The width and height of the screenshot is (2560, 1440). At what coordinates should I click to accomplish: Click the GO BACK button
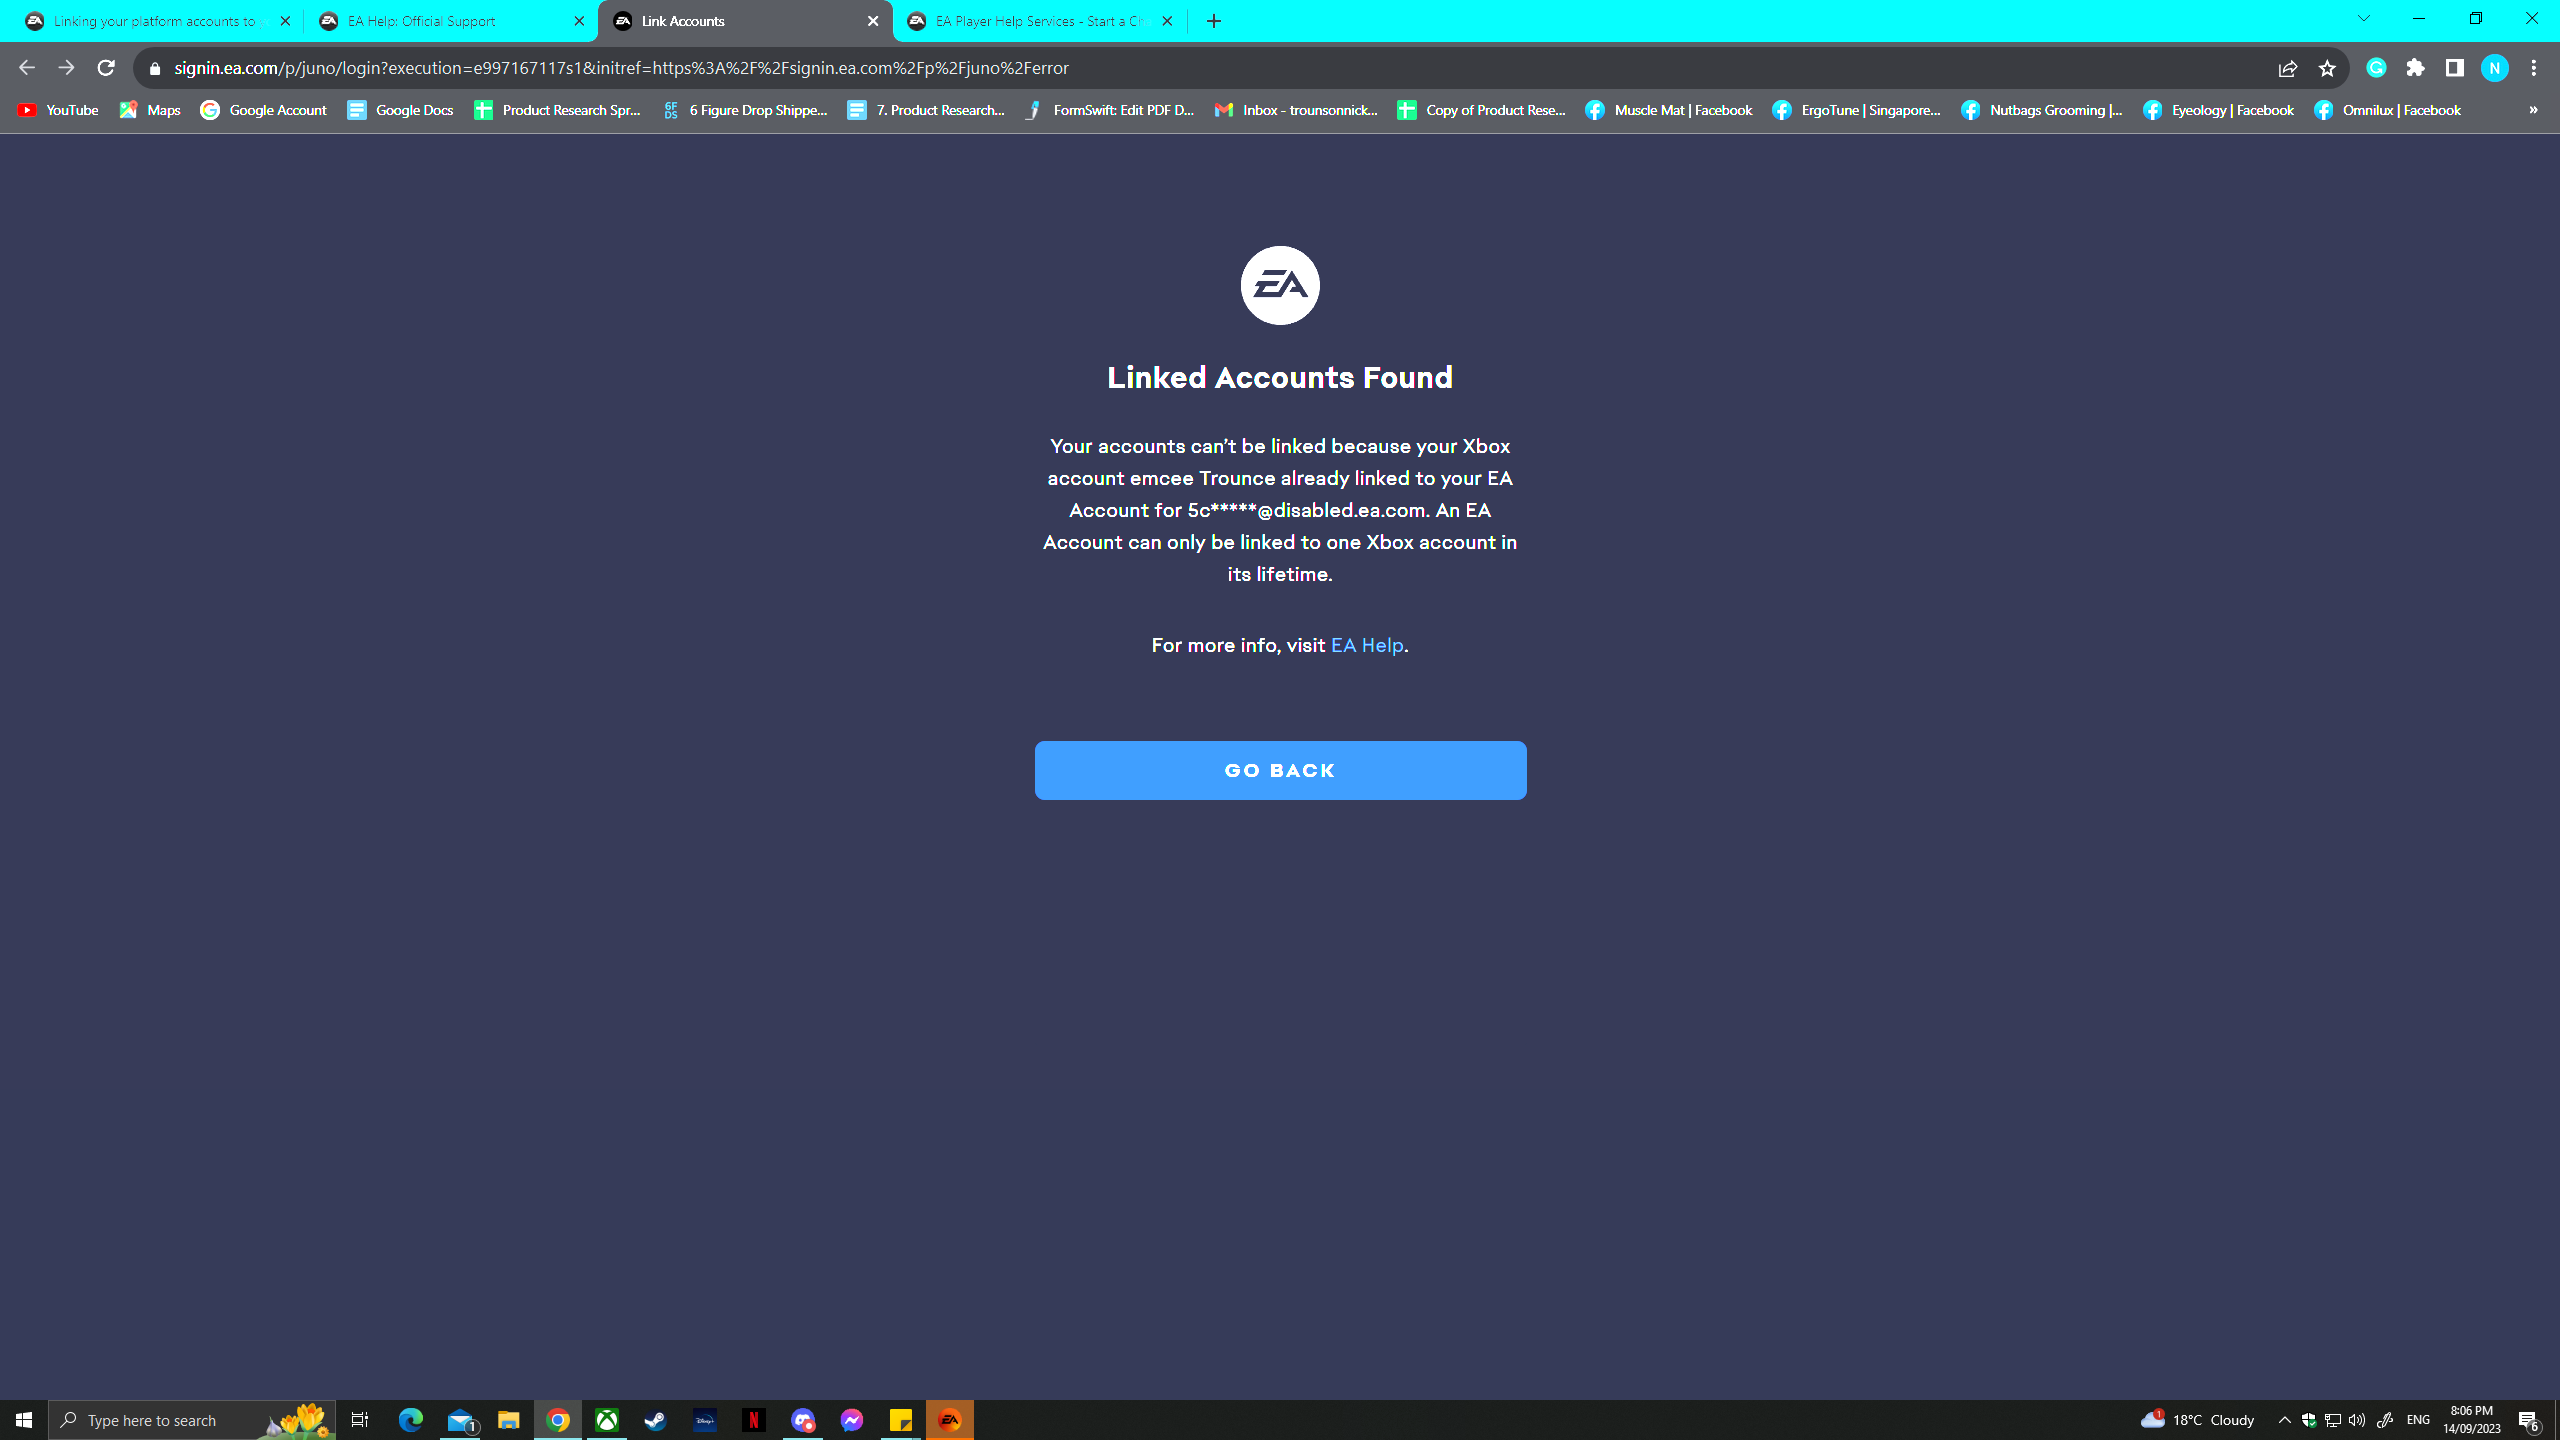coord(1280,770)
